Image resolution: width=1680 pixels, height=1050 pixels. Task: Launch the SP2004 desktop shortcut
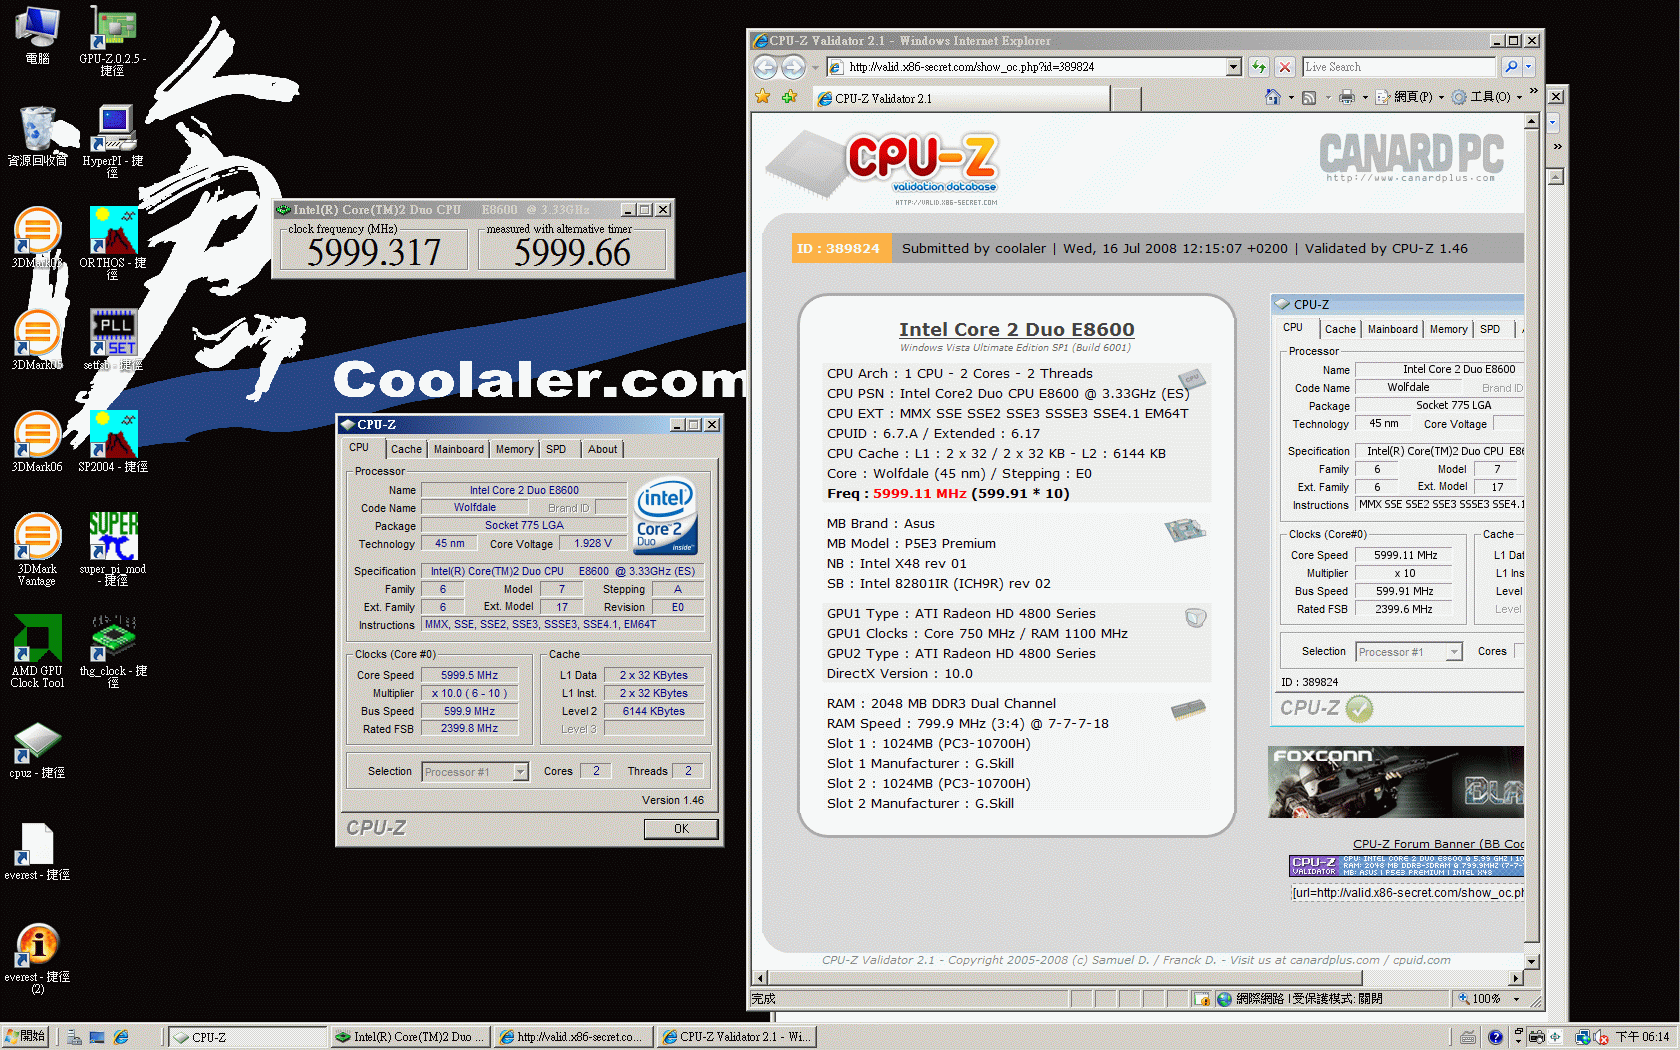(x=113, y=441)
